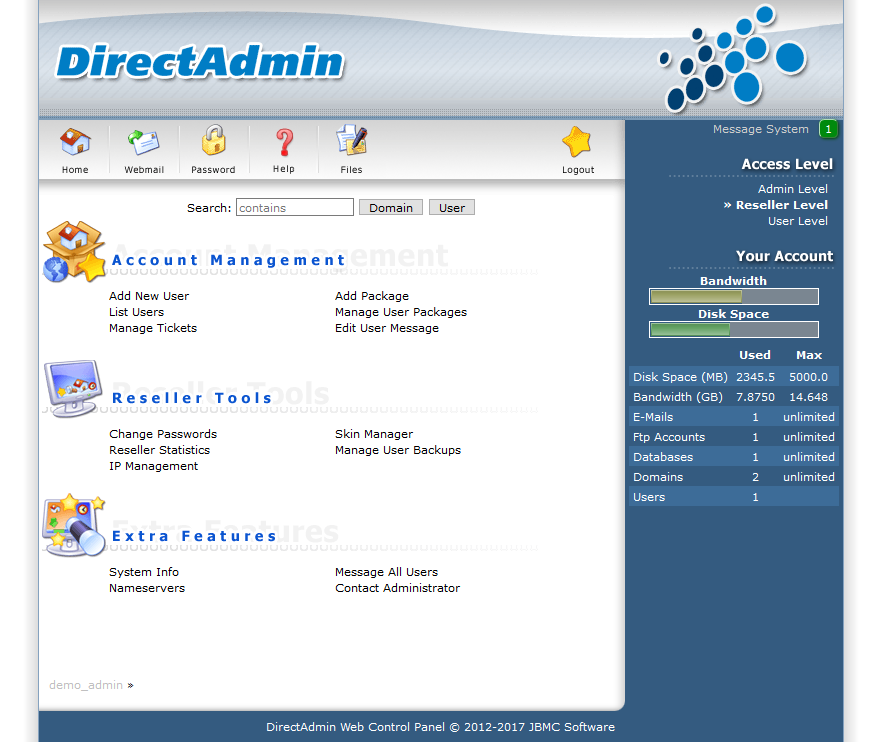Click the Domains row label
Viewport: 881px width, 742px height.
658,477
